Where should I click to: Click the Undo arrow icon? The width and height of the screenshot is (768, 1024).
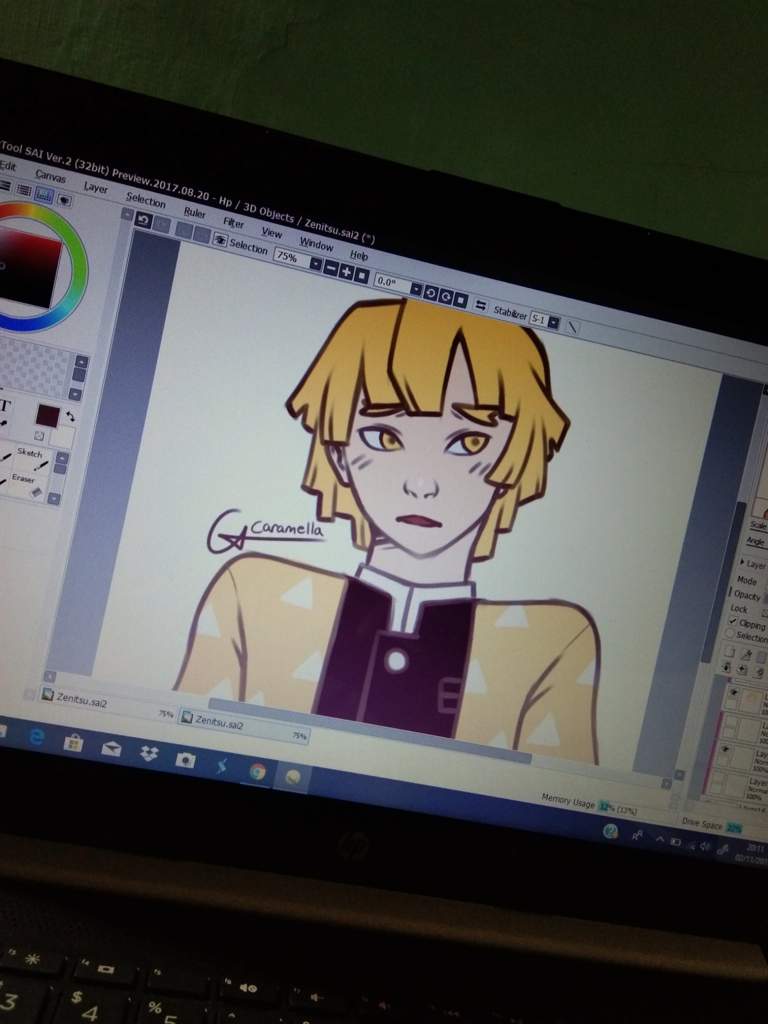[x=143, y=220]
